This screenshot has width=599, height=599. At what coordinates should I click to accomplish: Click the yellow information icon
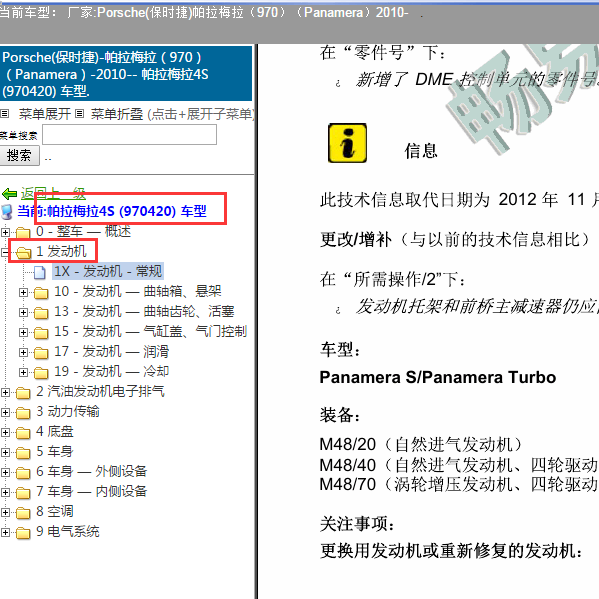coord(347,143)
